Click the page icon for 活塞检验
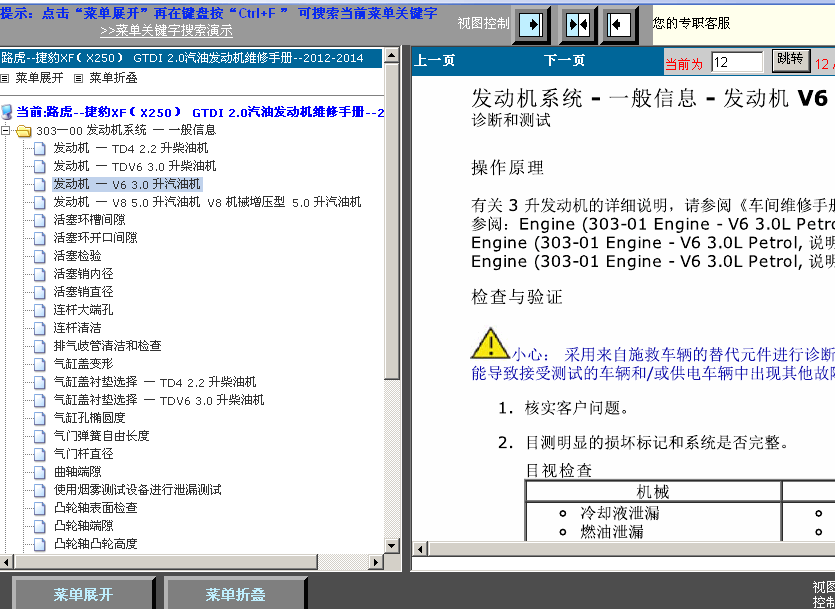The width and height of the screenshot is (835, 609). (x=40, y=257)
